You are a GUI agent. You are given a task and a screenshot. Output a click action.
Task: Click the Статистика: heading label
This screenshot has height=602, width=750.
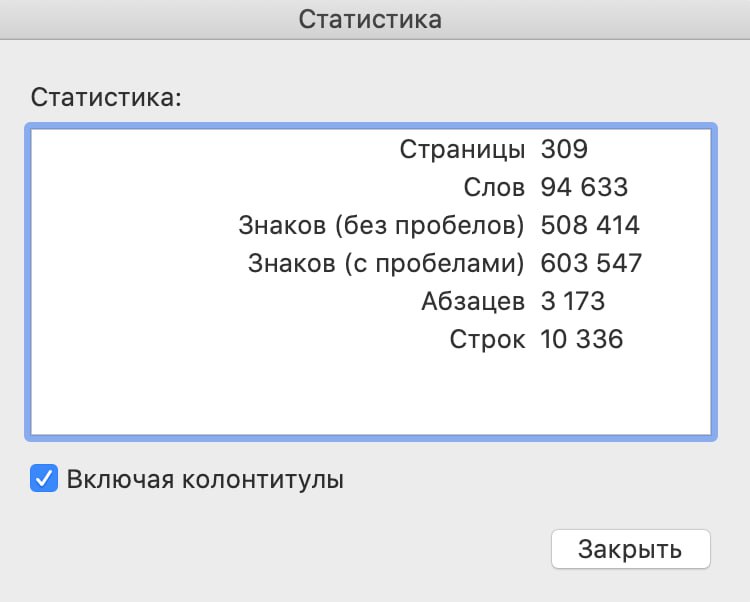point(106,98)
